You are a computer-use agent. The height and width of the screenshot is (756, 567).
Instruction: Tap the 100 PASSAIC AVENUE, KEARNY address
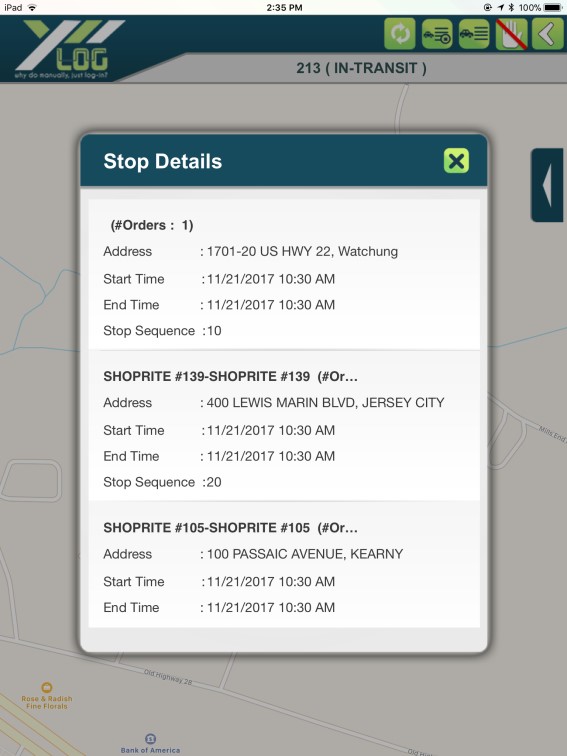tap(305, 554)
